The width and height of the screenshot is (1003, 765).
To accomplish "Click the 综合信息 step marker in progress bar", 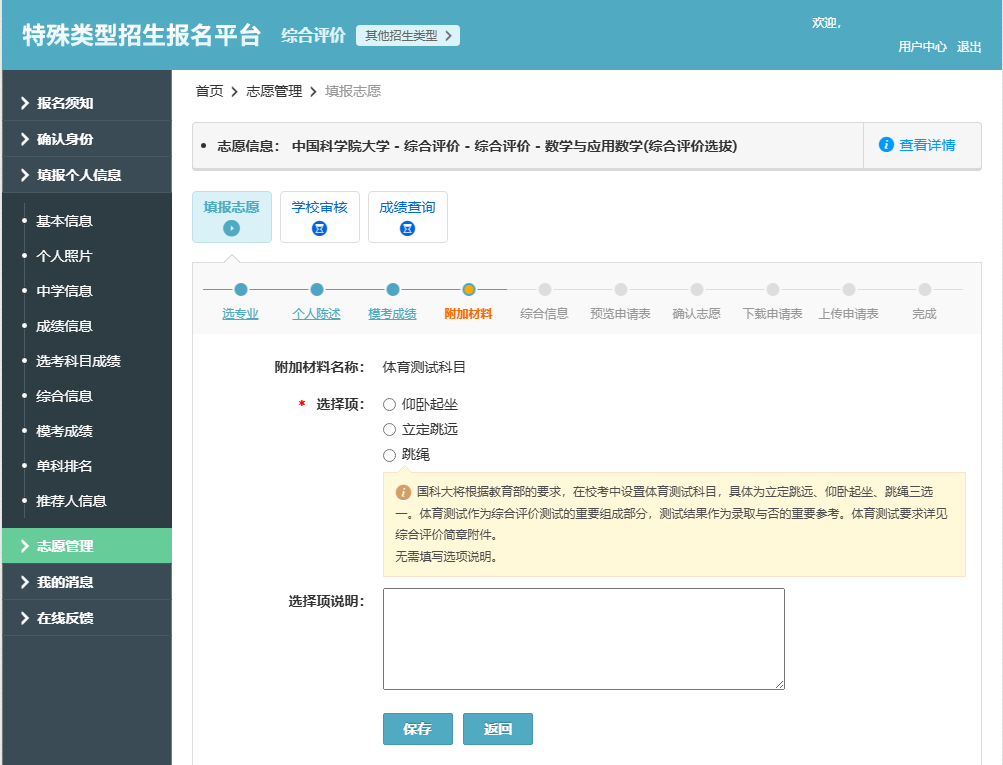I will tap(545, 287).
